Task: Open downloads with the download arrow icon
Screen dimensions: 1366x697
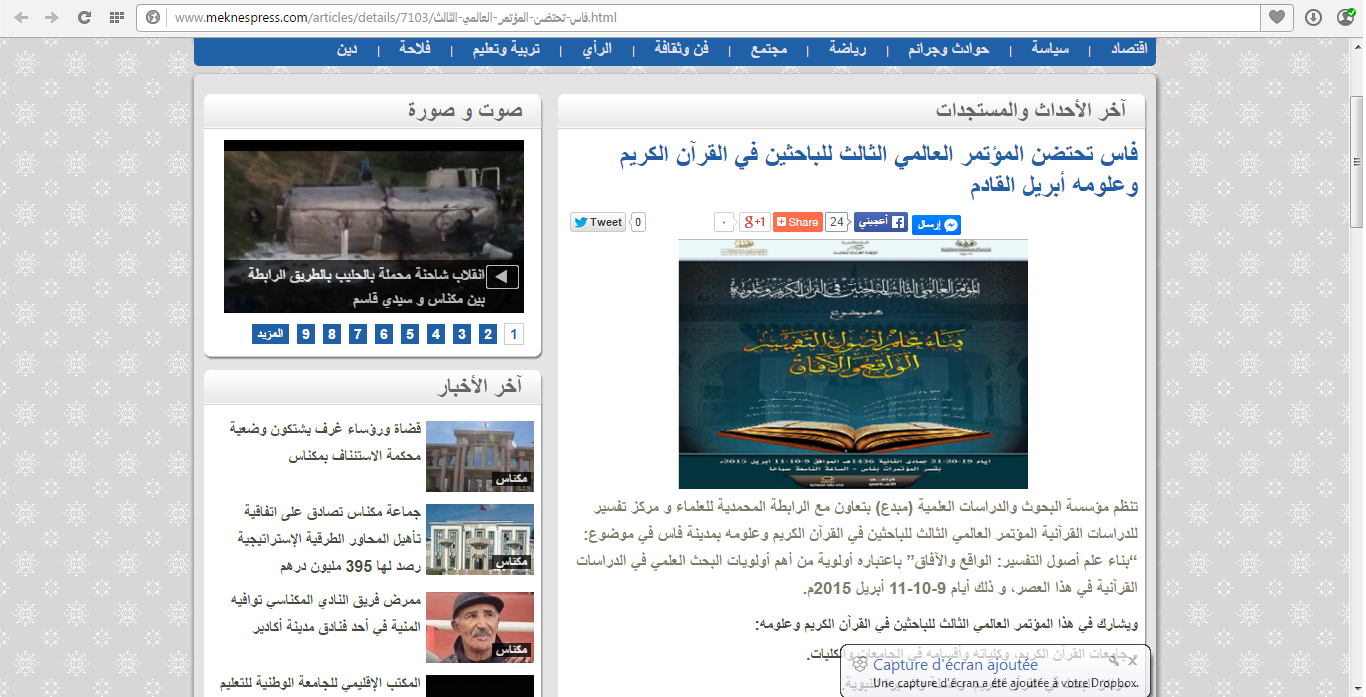Action: 1314,18
